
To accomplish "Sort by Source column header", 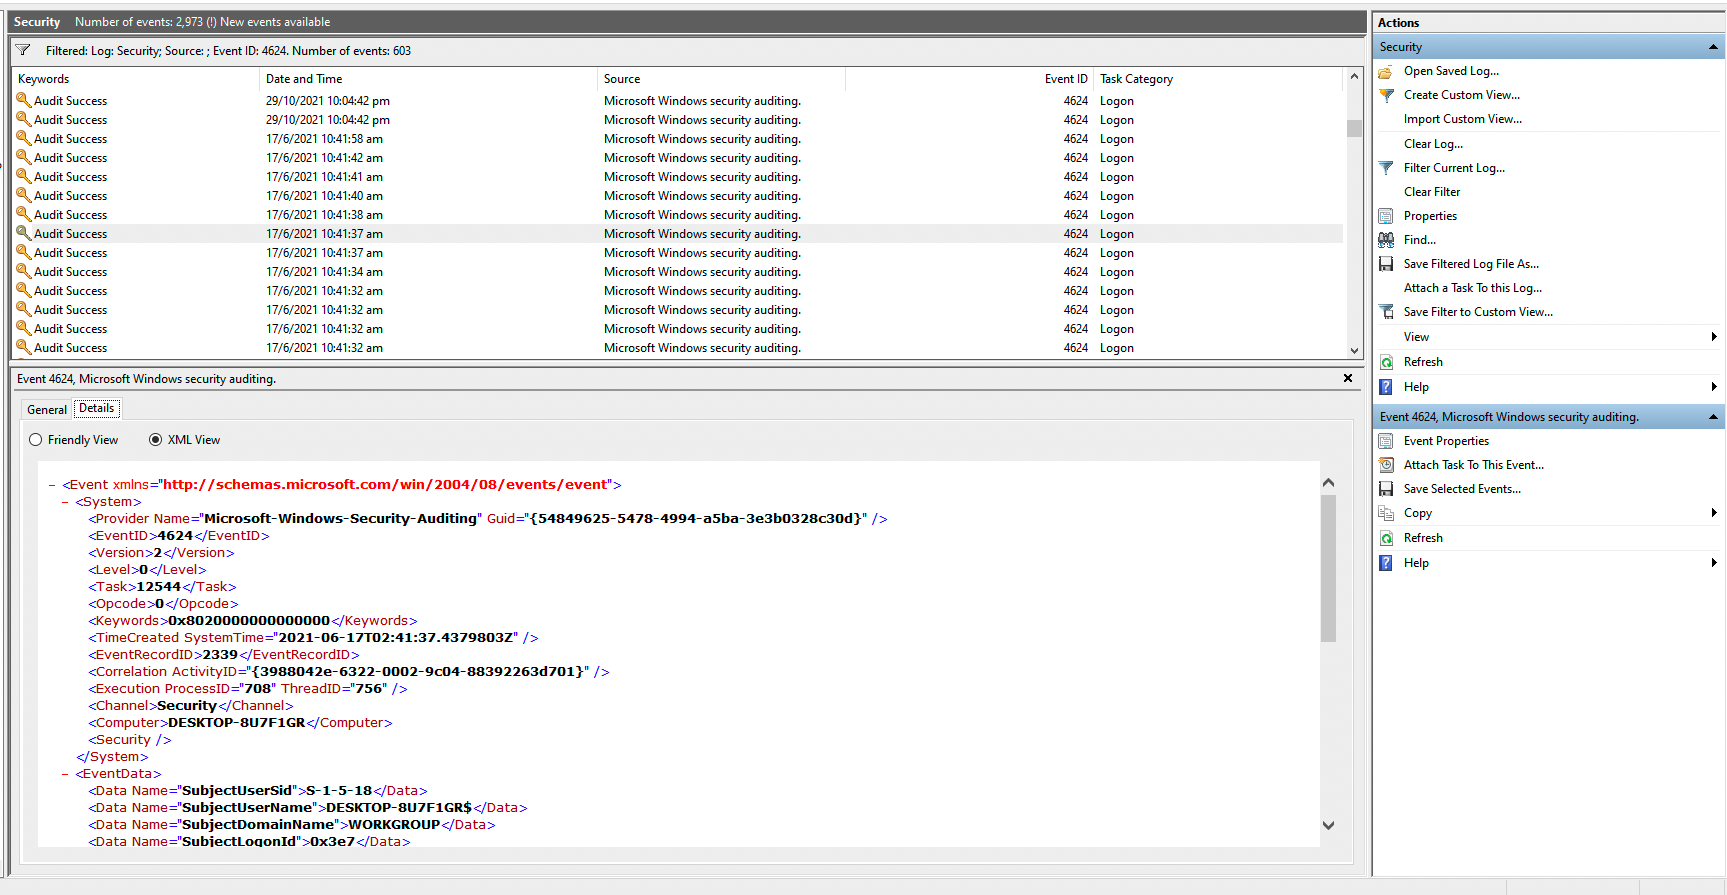I will pos(721,79).
